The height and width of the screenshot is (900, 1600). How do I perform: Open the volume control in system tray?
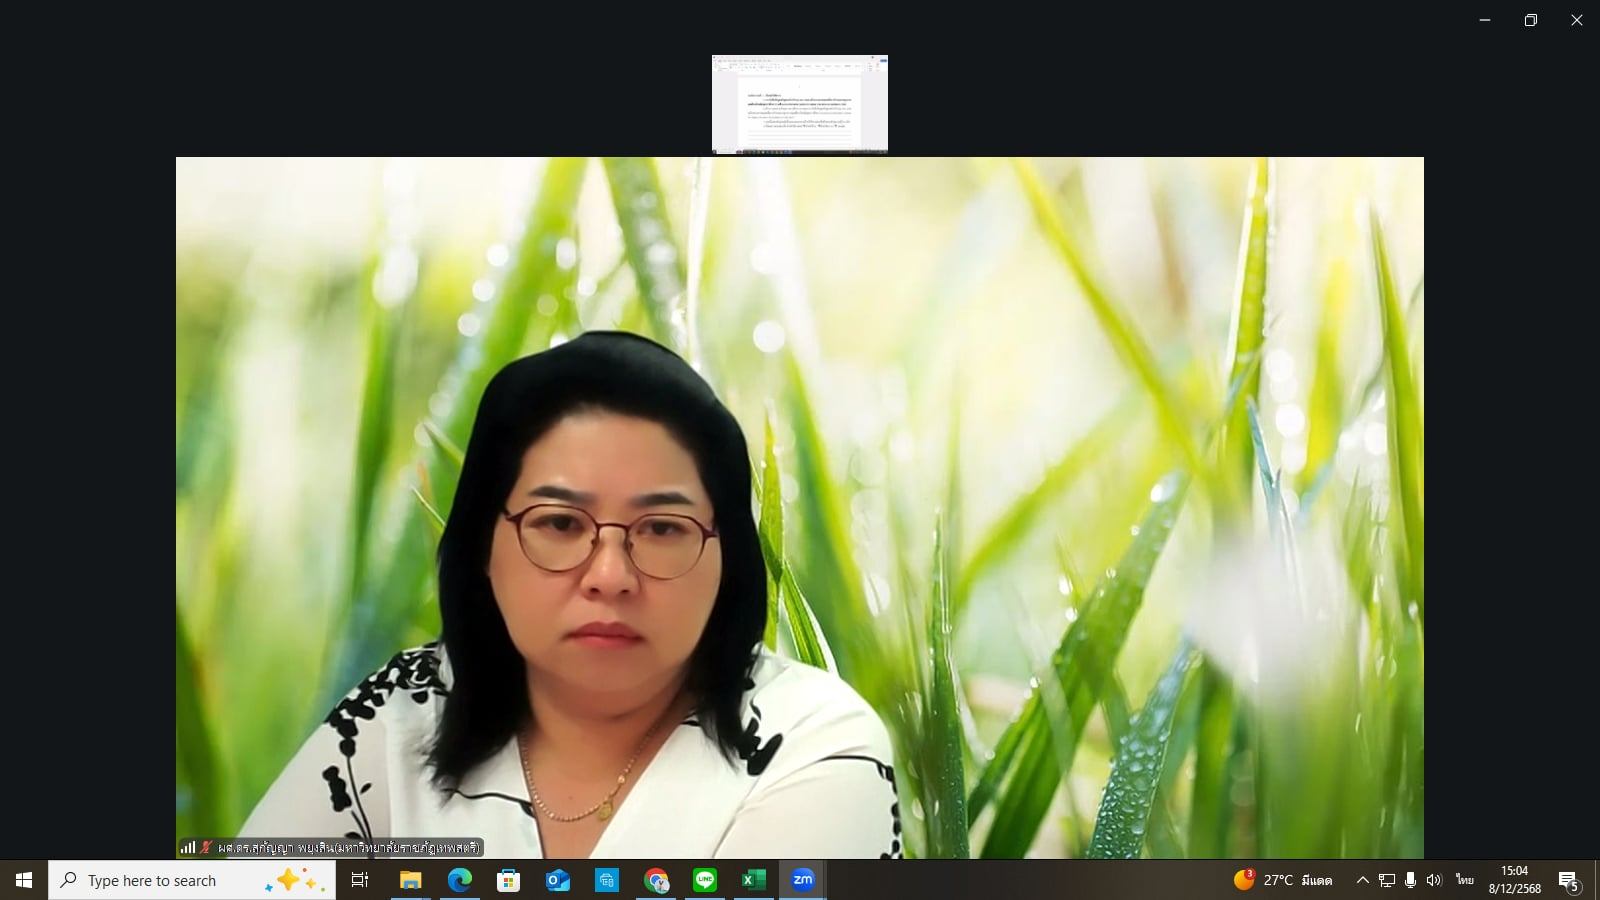[x=1434, y=880]
